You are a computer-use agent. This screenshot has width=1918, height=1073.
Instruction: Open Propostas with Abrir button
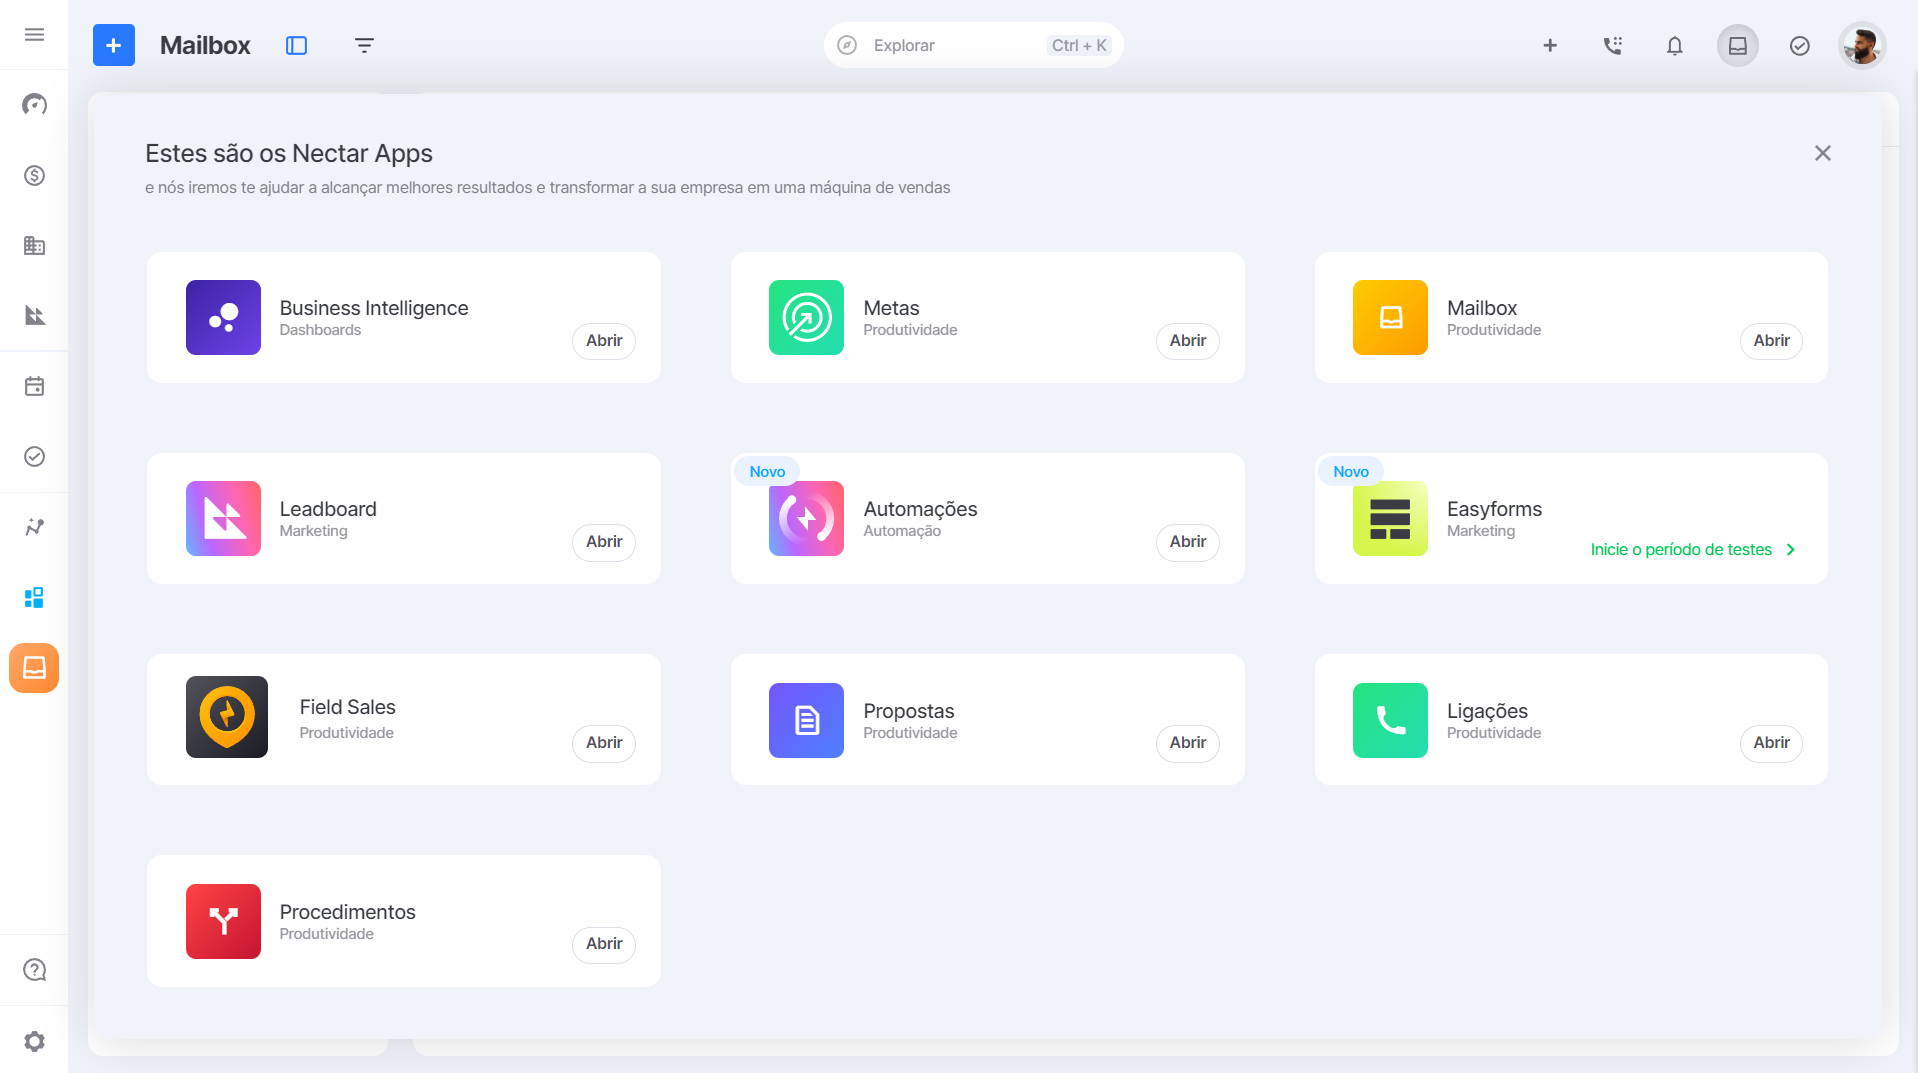click(1188, 743)
